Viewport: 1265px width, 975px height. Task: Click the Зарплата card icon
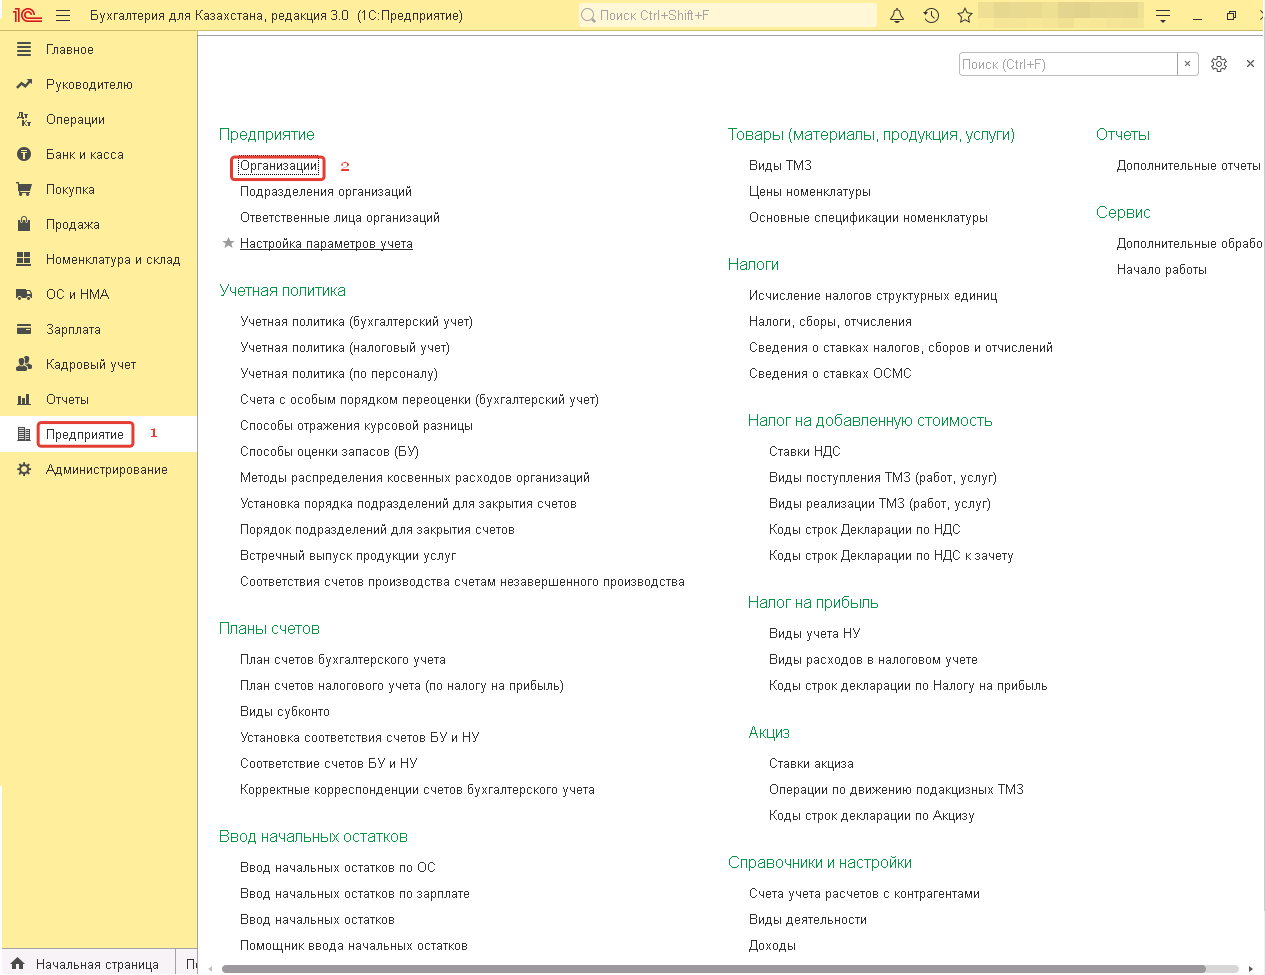[x=24, y=329]
